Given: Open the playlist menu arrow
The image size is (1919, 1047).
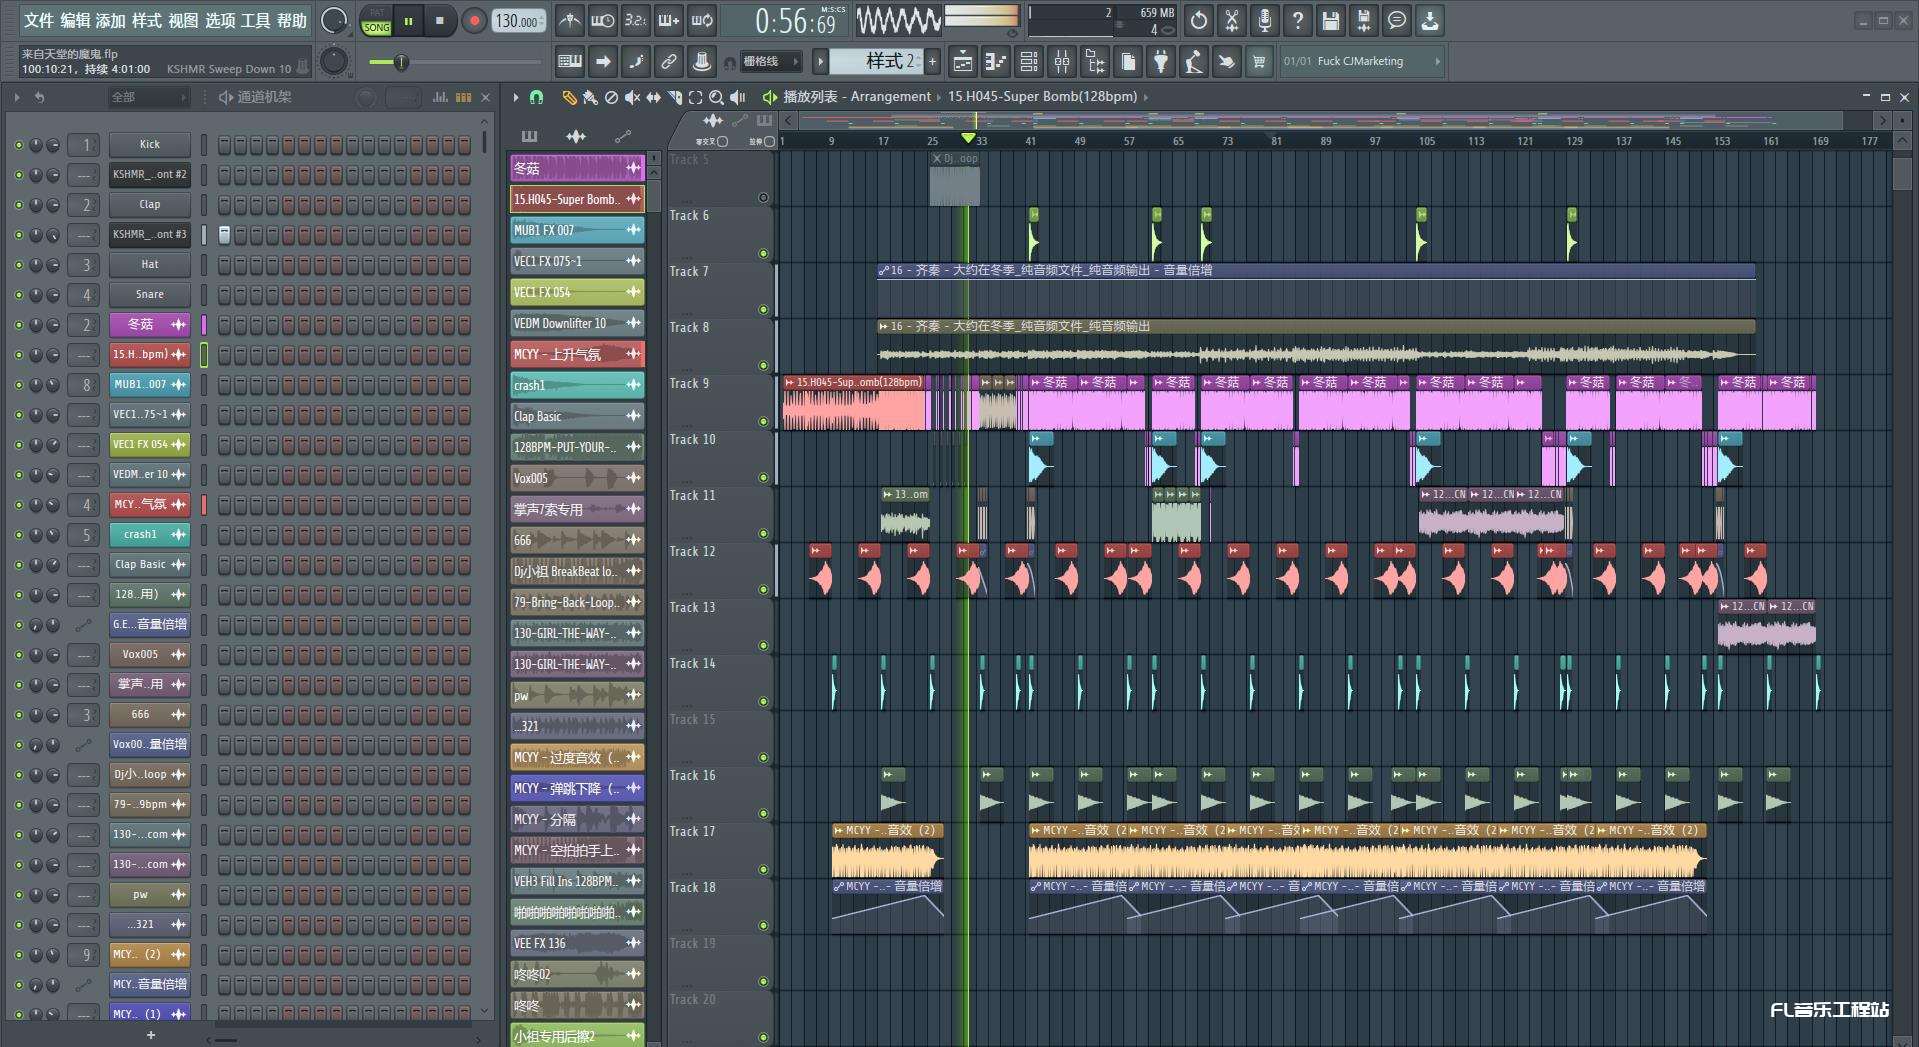Looking at the screenshot, I should click(x=516, y=97).
